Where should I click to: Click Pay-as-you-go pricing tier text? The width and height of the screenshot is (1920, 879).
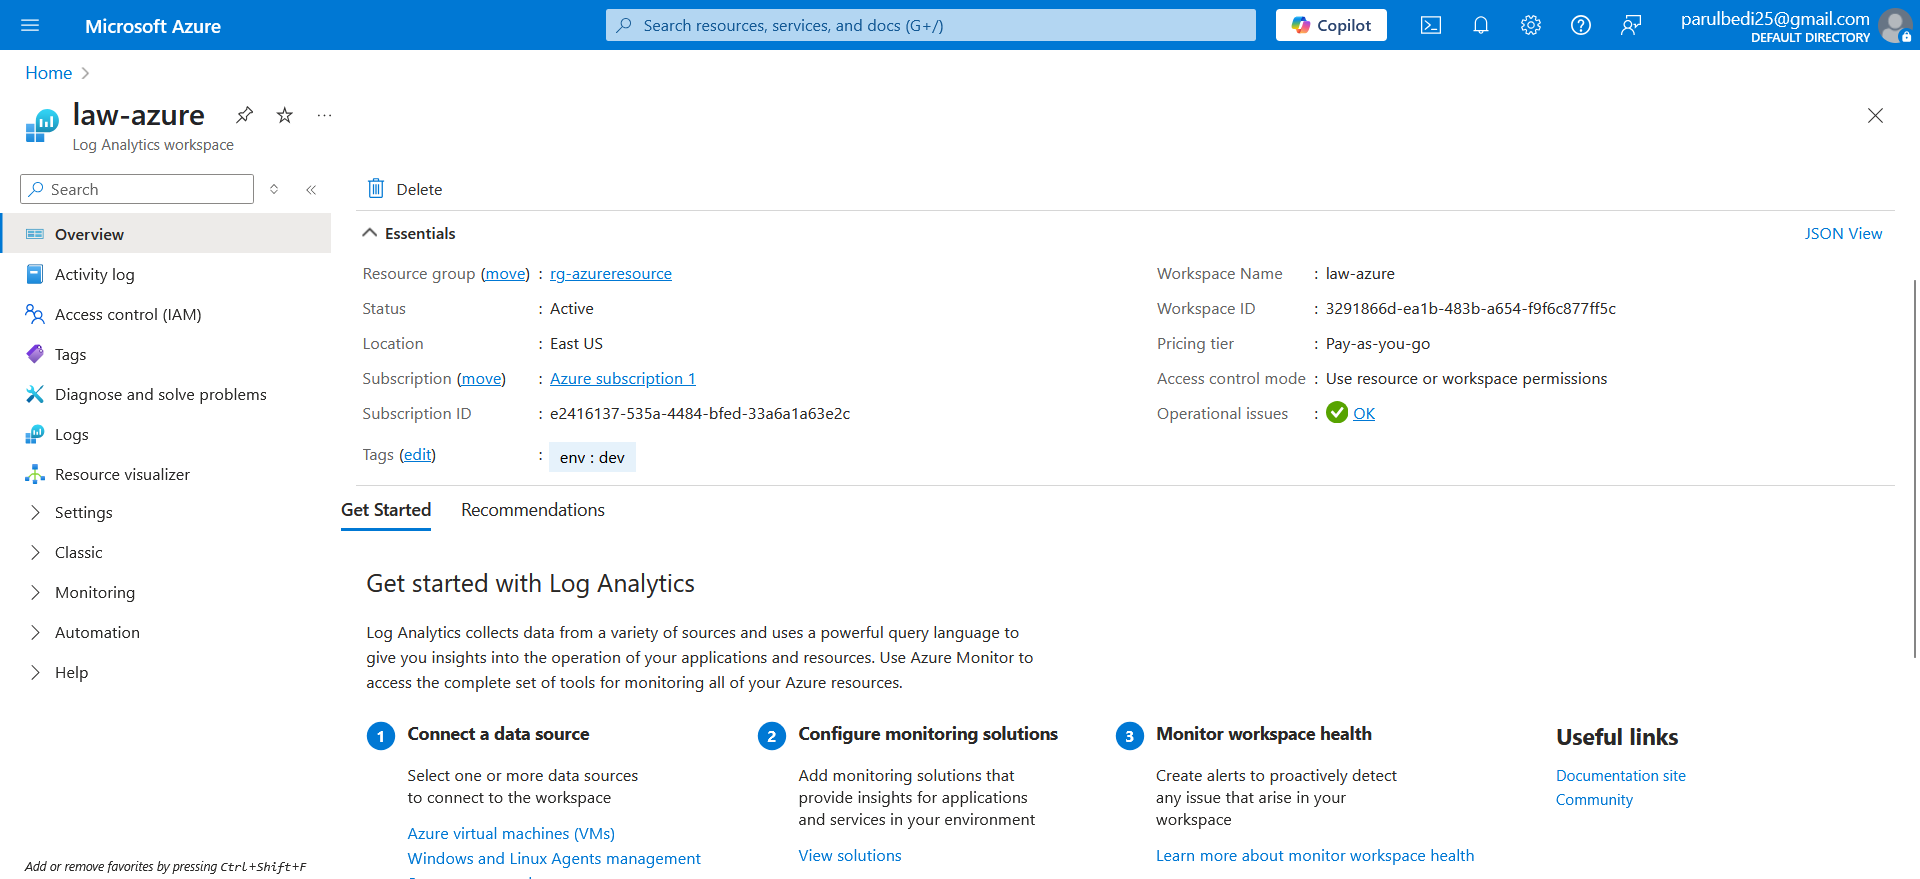tap(1378, 343)
